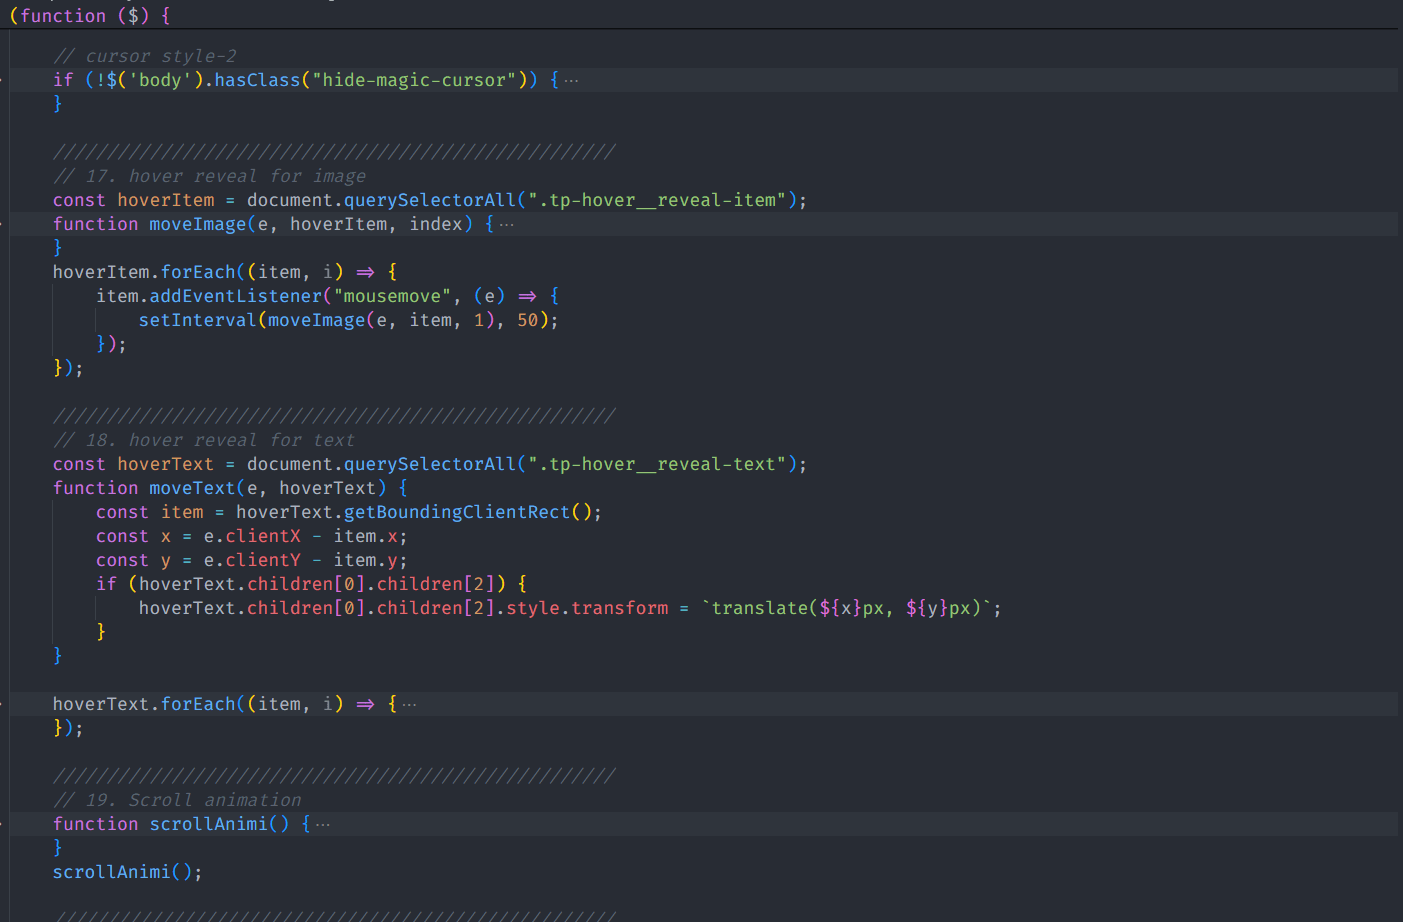Screen dimensions: 1403x922
Task: Click the scrollAnimi() call statement
Action: click(126, 872)
